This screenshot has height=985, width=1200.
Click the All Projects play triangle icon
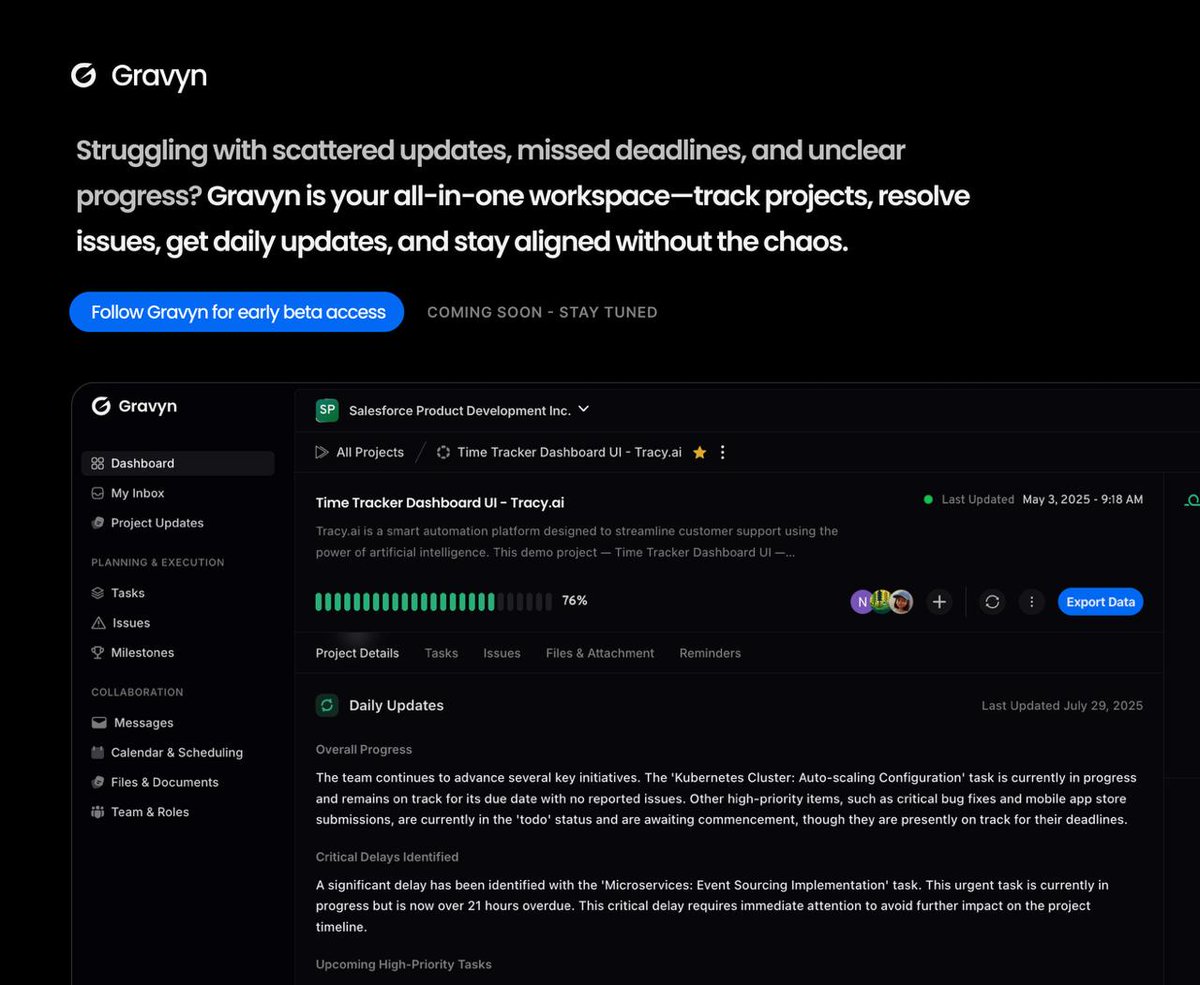(321, 452)
